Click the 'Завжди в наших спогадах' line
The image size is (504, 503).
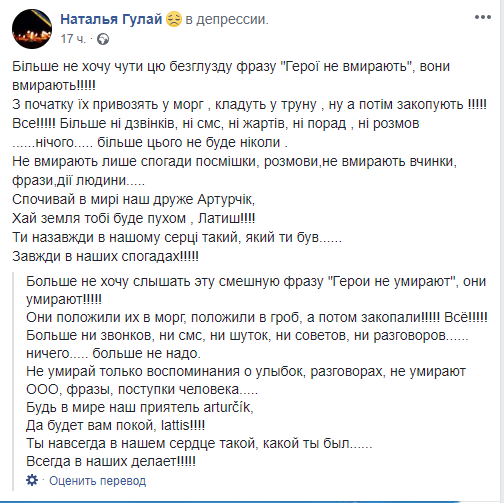click(105, 256)
